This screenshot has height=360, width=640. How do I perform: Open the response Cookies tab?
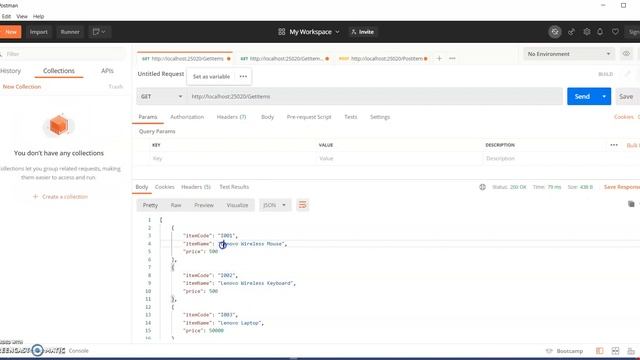tap(164, 187)
